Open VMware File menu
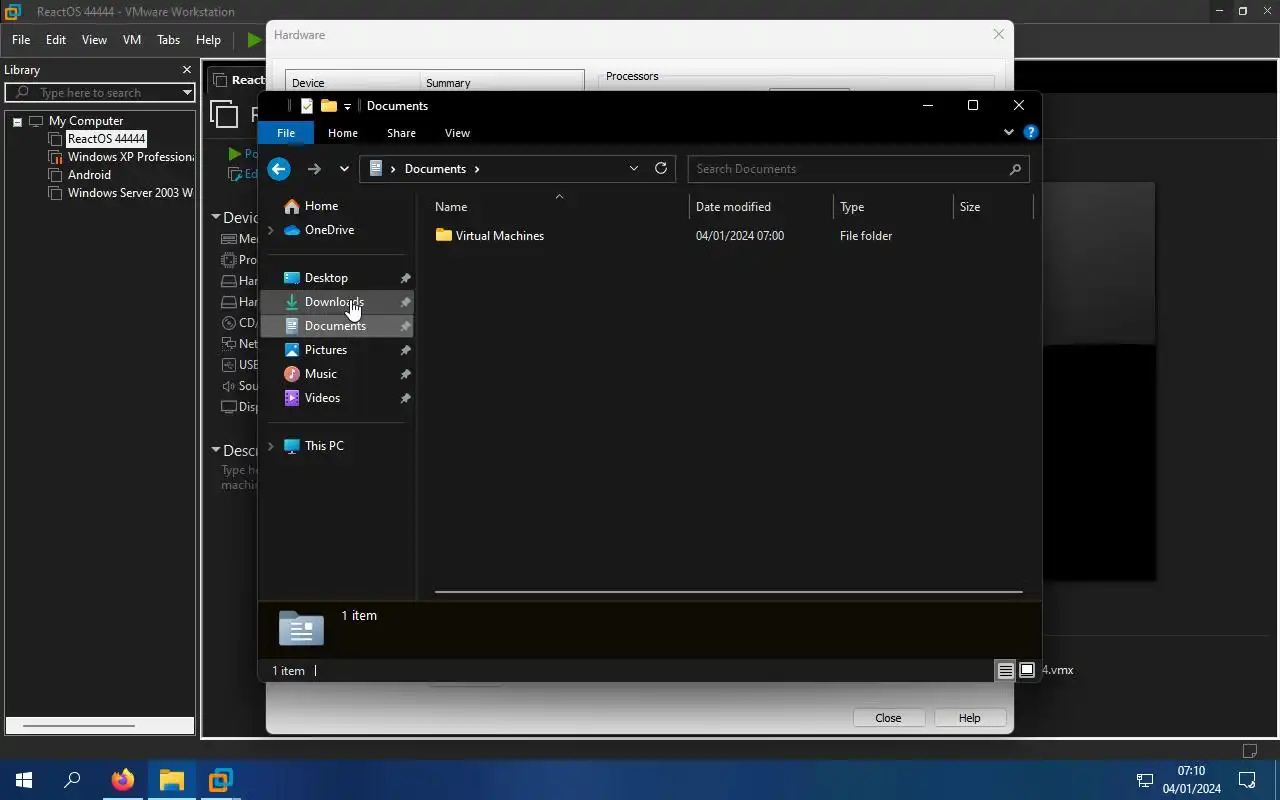 [21, 40]
